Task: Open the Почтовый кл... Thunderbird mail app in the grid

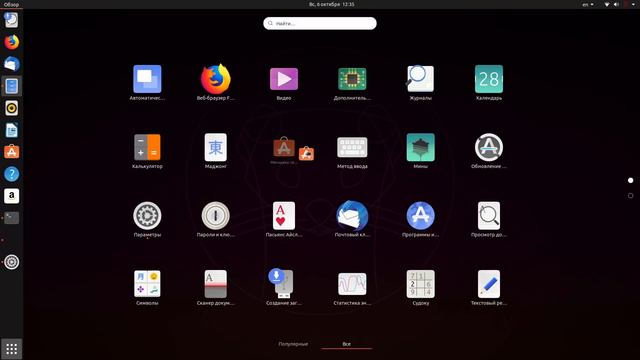Action: (x=352, y=216)
